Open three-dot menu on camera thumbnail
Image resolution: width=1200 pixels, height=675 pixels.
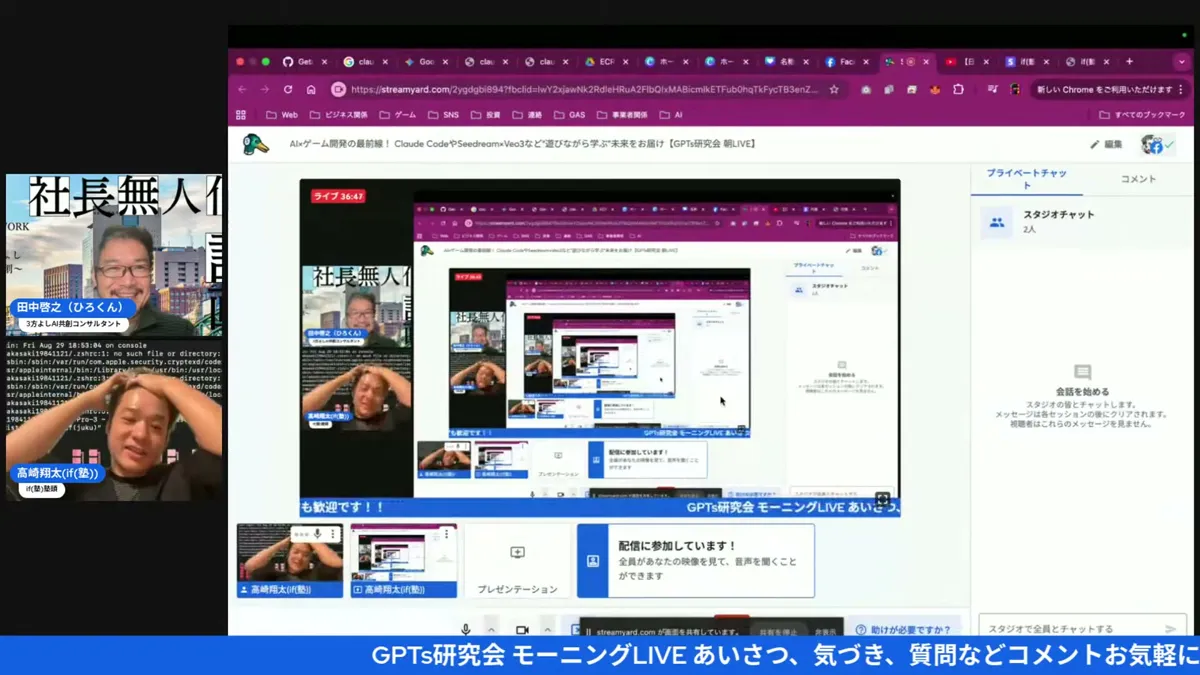point(333,534)
